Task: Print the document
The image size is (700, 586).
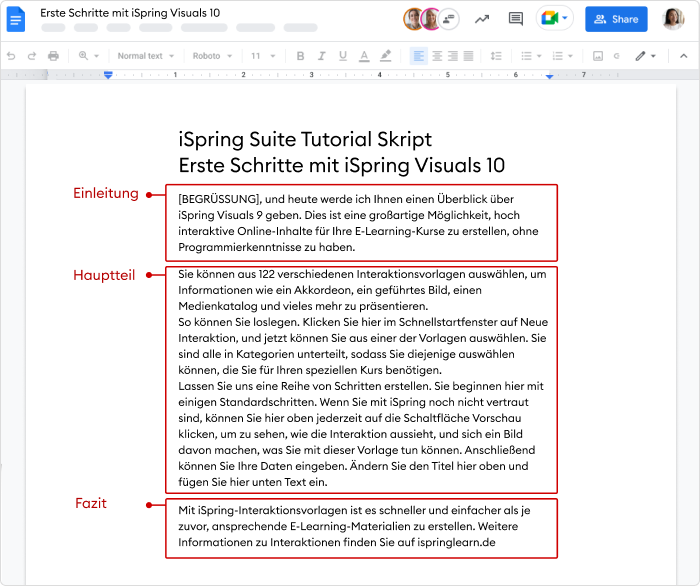Action: [x=54, y=56]
